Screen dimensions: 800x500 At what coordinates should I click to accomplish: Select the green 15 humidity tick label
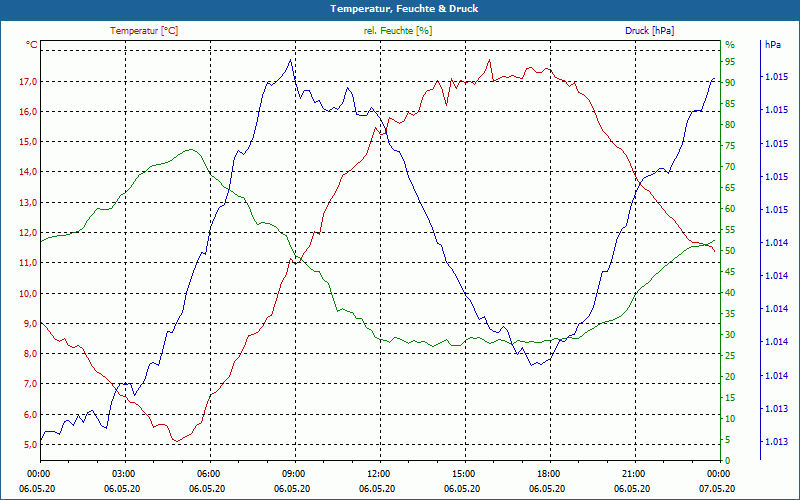point(730,397)
